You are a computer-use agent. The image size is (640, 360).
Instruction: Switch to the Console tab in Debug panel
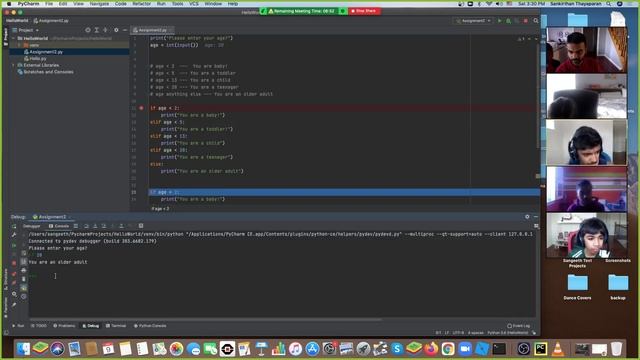59,226
